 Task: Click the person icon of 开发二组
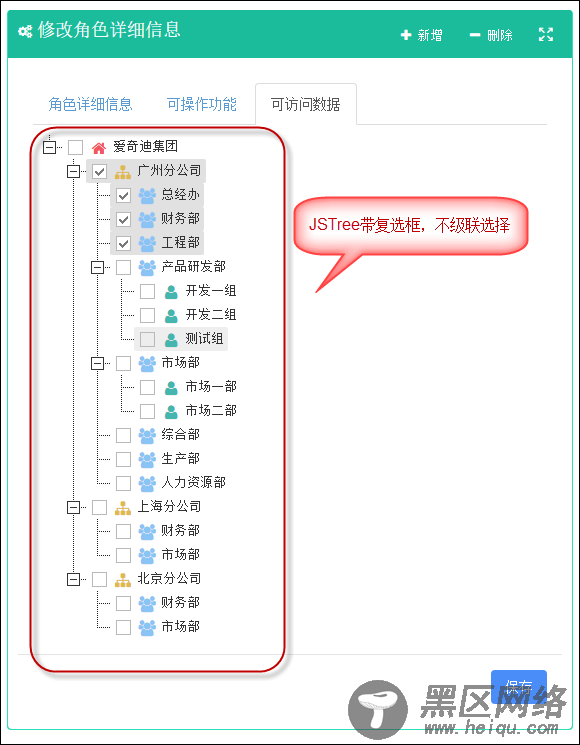pyautogui.click(x=171, y=316)
